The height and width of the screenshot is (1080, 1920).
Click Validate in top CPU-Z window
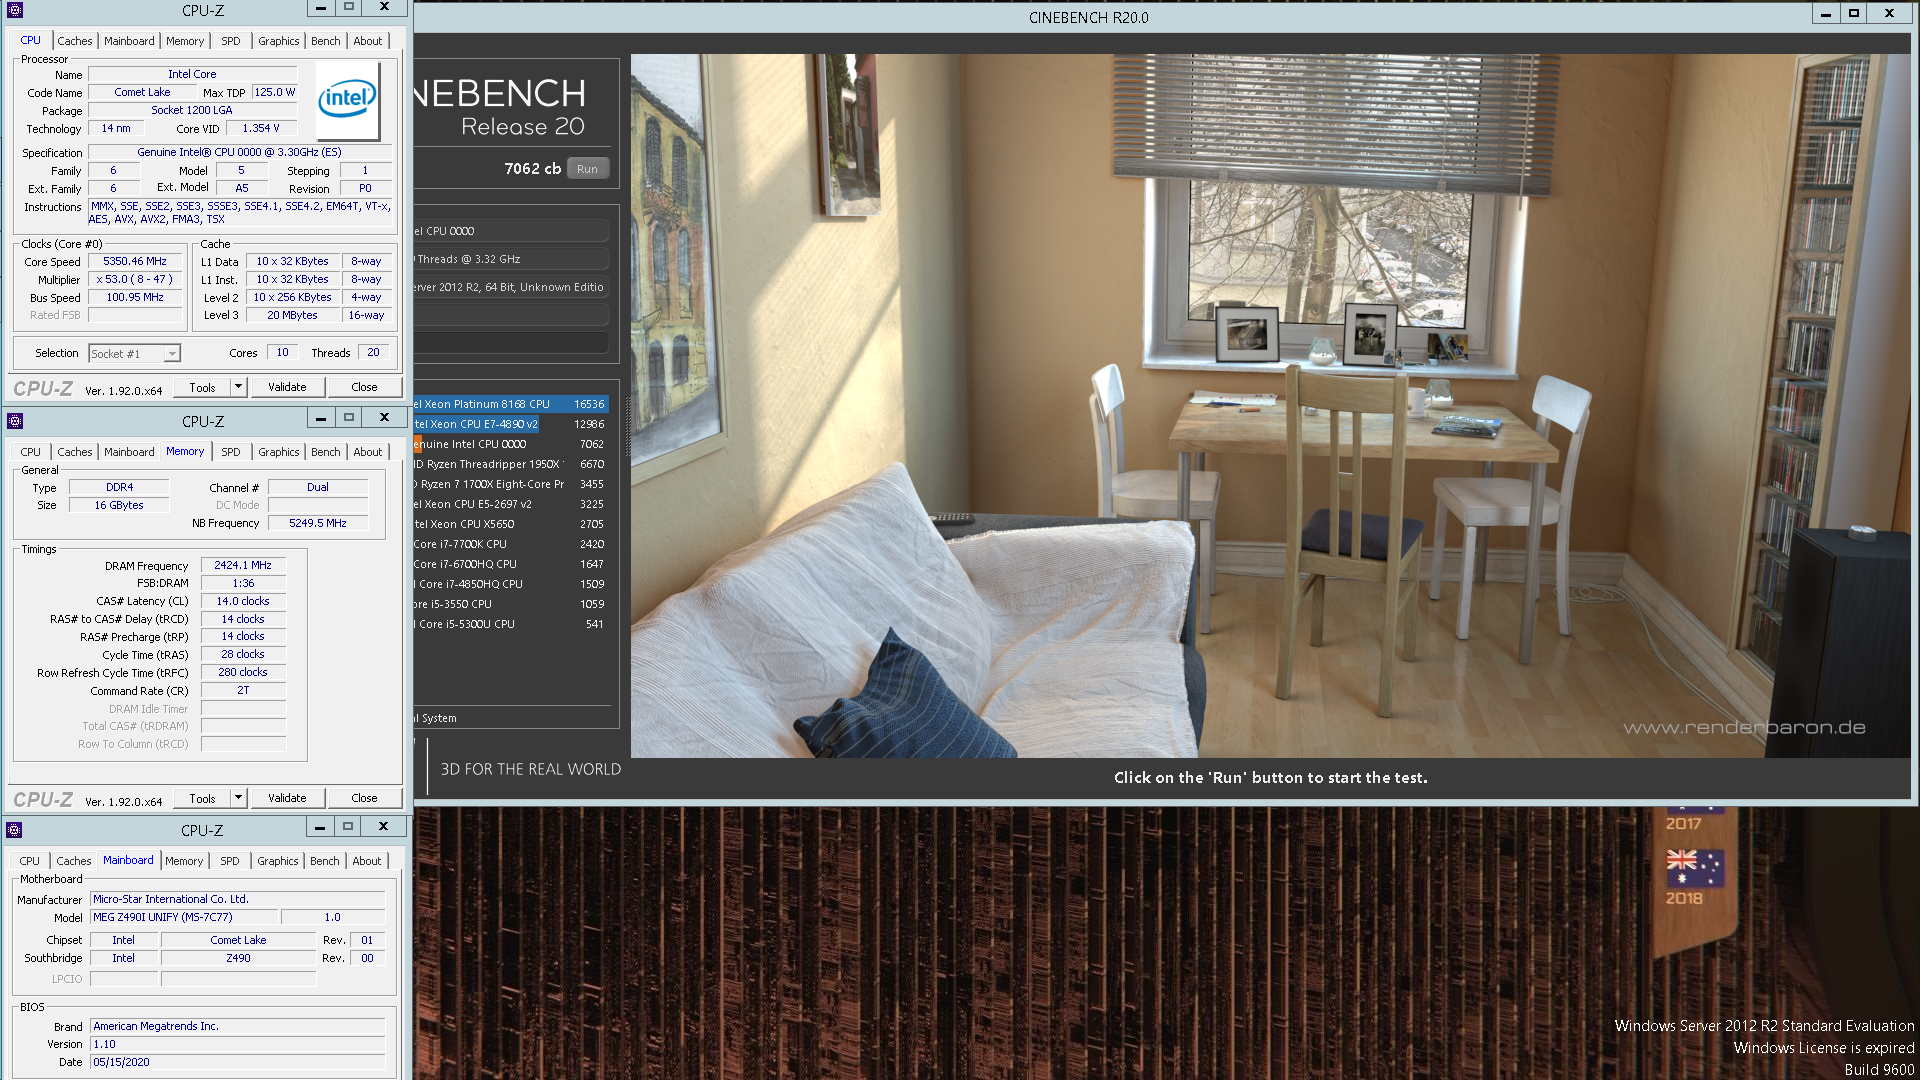pyautogui.click(x=287, y=387)
